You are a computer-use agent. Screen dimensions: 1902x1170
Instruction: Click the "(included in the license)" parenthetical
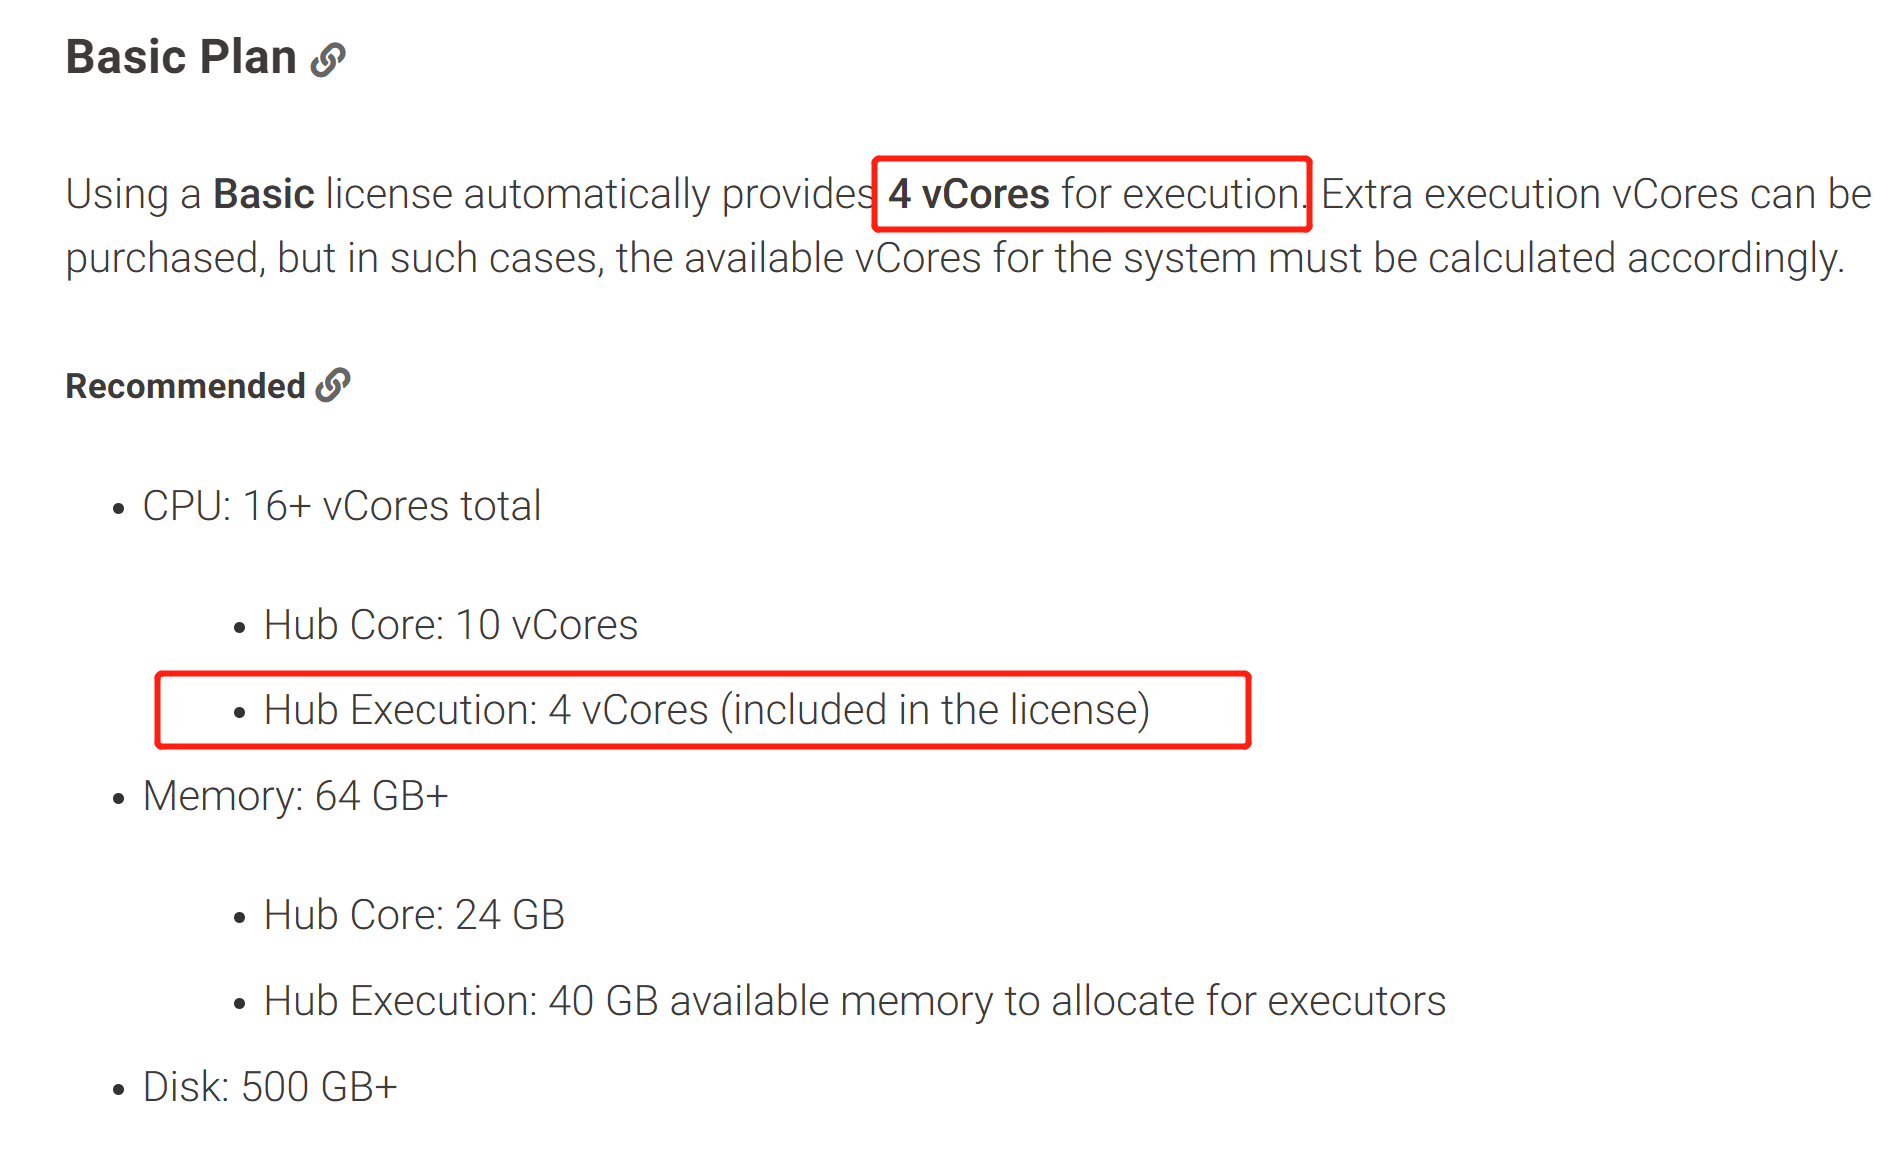pyautogui.click(x=935, y=710)
